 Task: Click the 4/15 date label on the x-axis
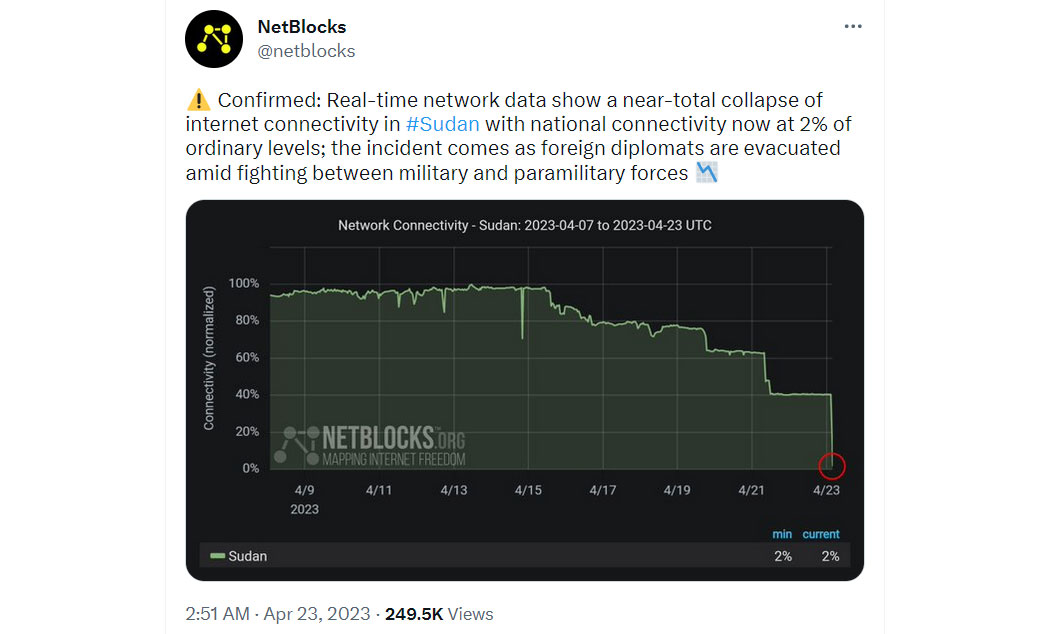(x=528, y=490)
